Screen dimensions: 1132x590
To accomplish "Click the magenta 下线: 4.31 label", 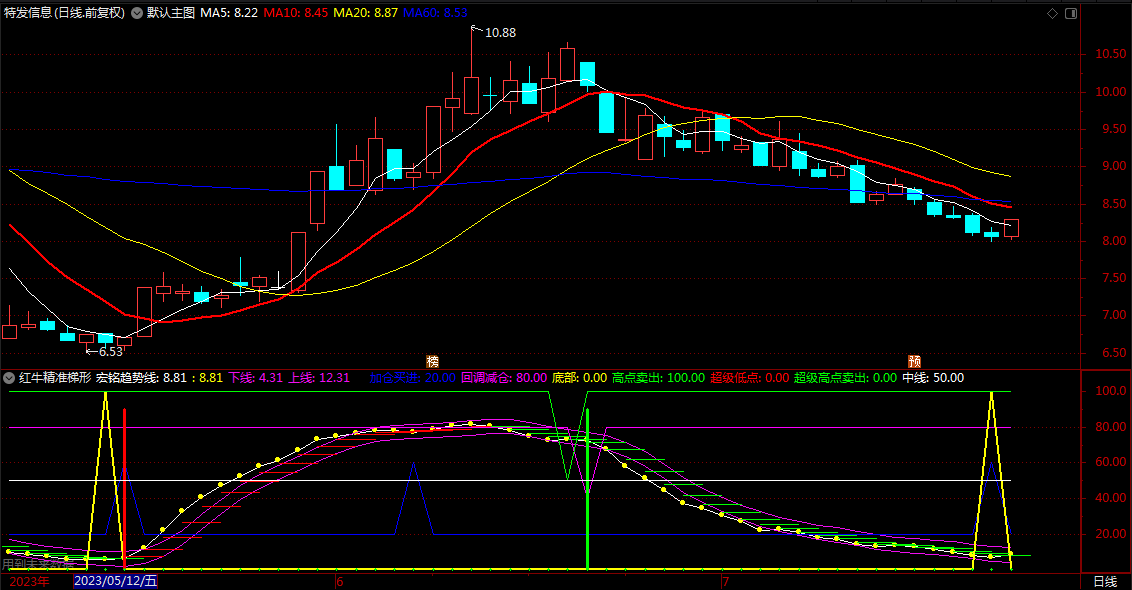I will [x=256, y=378].
